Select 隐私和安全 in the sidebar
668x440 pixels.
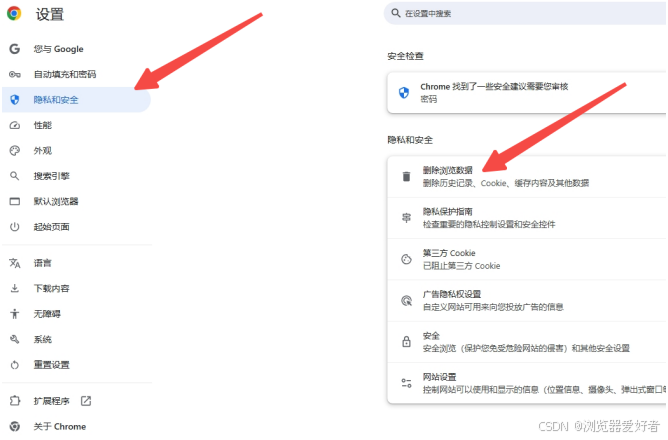pos(77,100)
